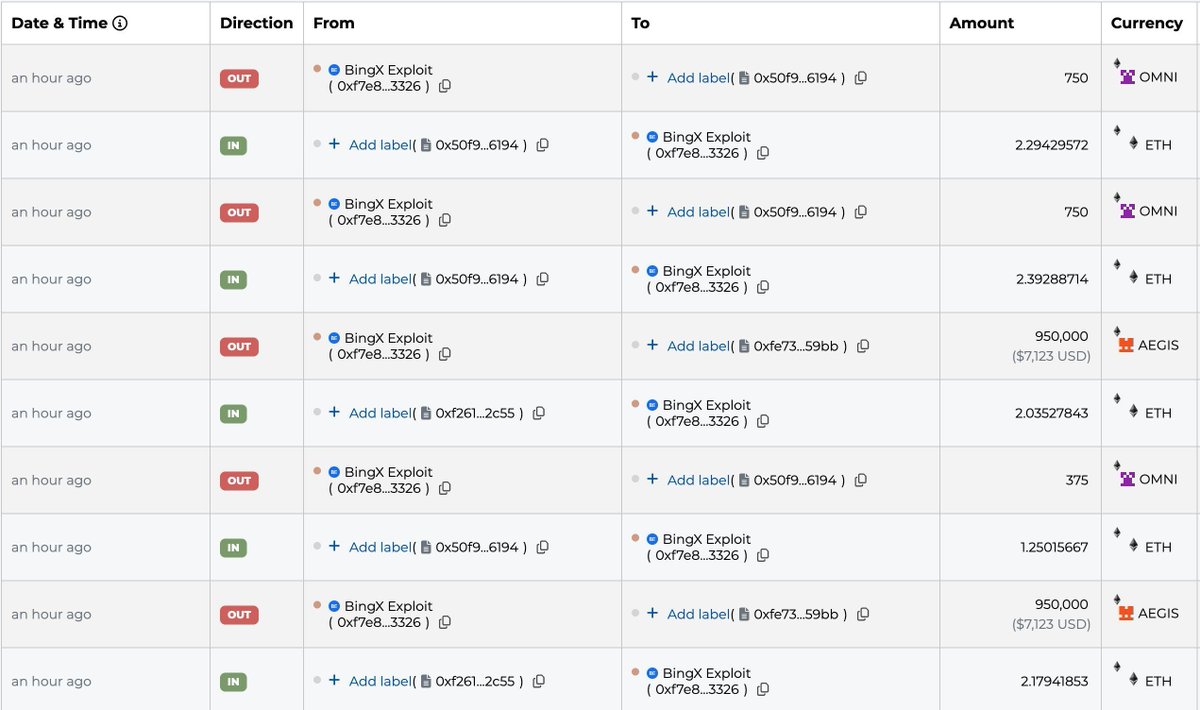Click BingX Exploit label in the 375 OMNI row
The image size is (1200, 710).
click(388, 472)
